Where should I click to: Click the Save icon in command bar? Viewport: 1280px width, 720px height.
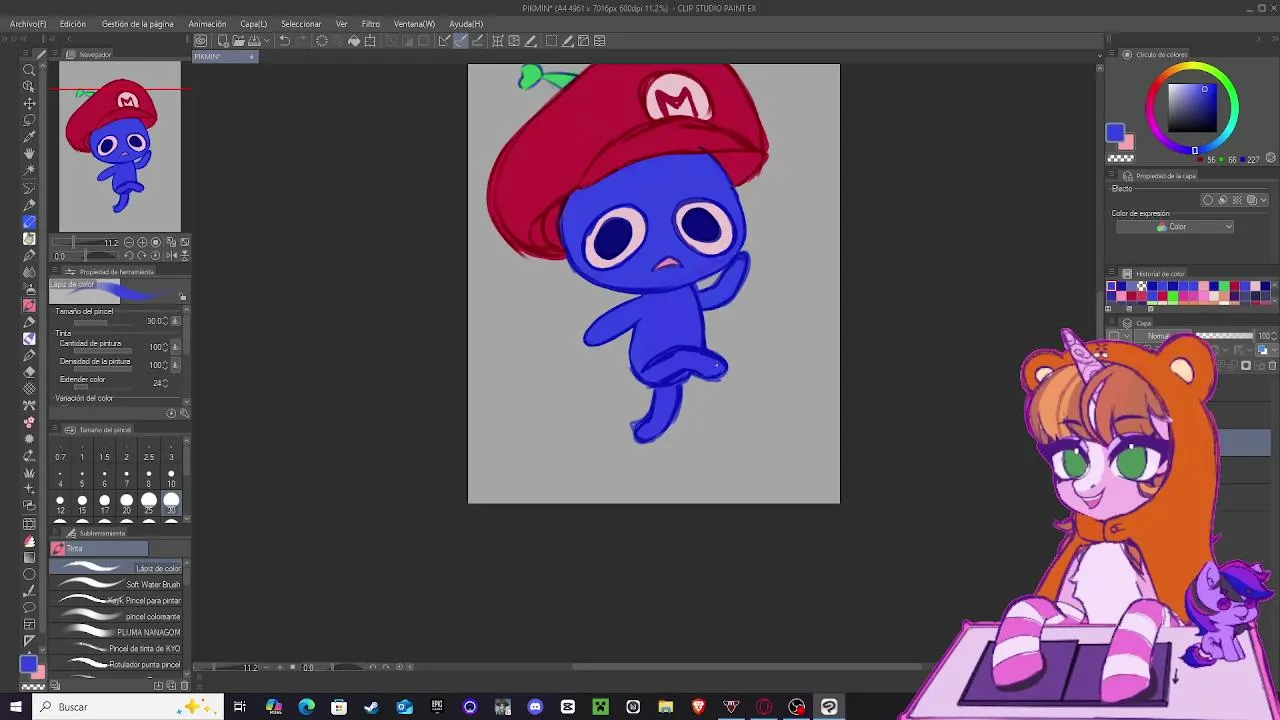(x=254, y=41)
